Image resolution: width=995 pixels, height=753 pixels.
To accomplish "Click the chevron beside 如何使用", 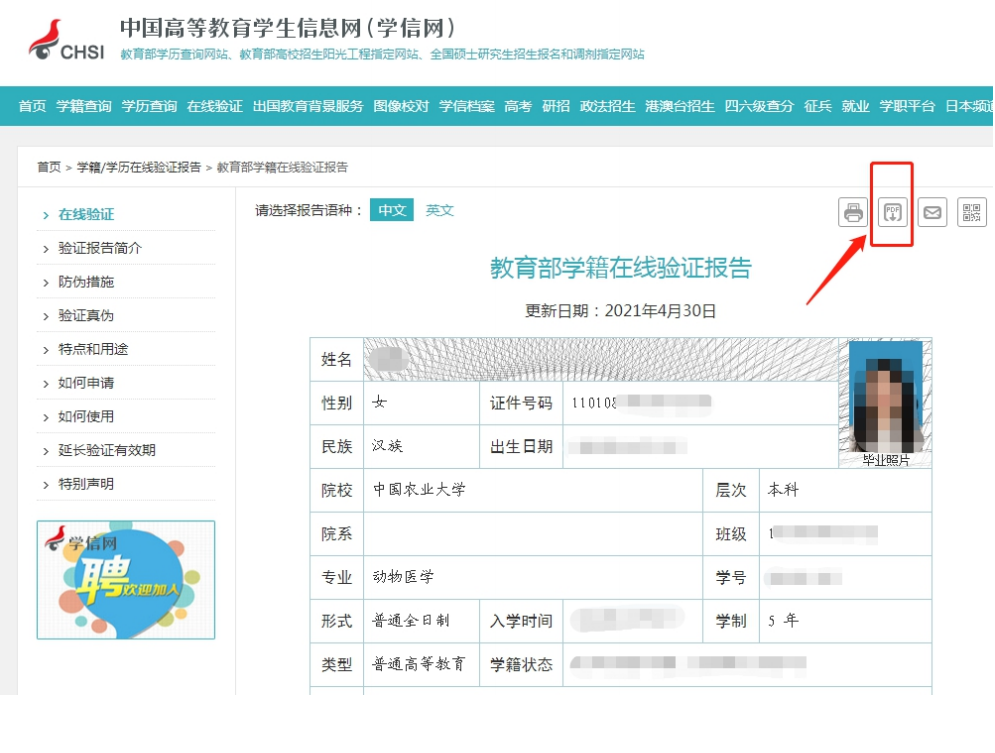I will pos(46,418).
